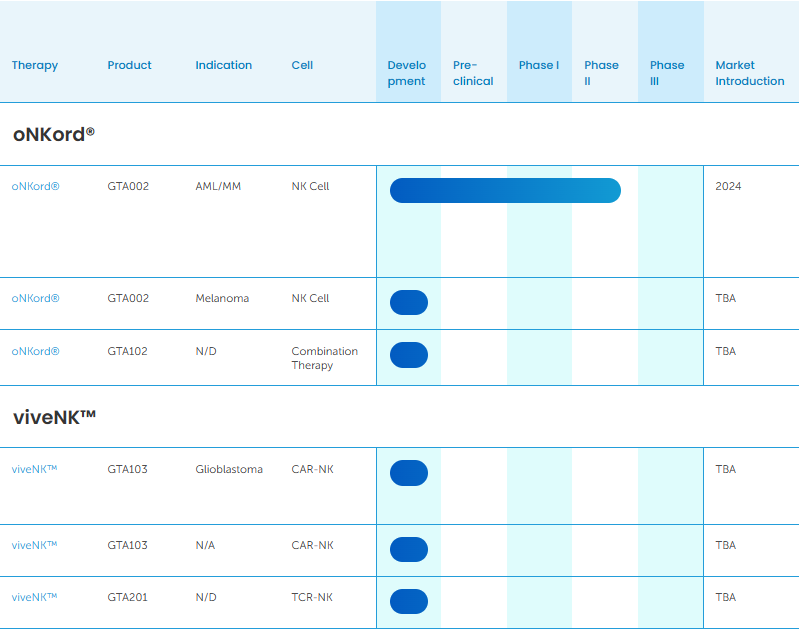Click the GTA201 product cell

tap(127, 597)
